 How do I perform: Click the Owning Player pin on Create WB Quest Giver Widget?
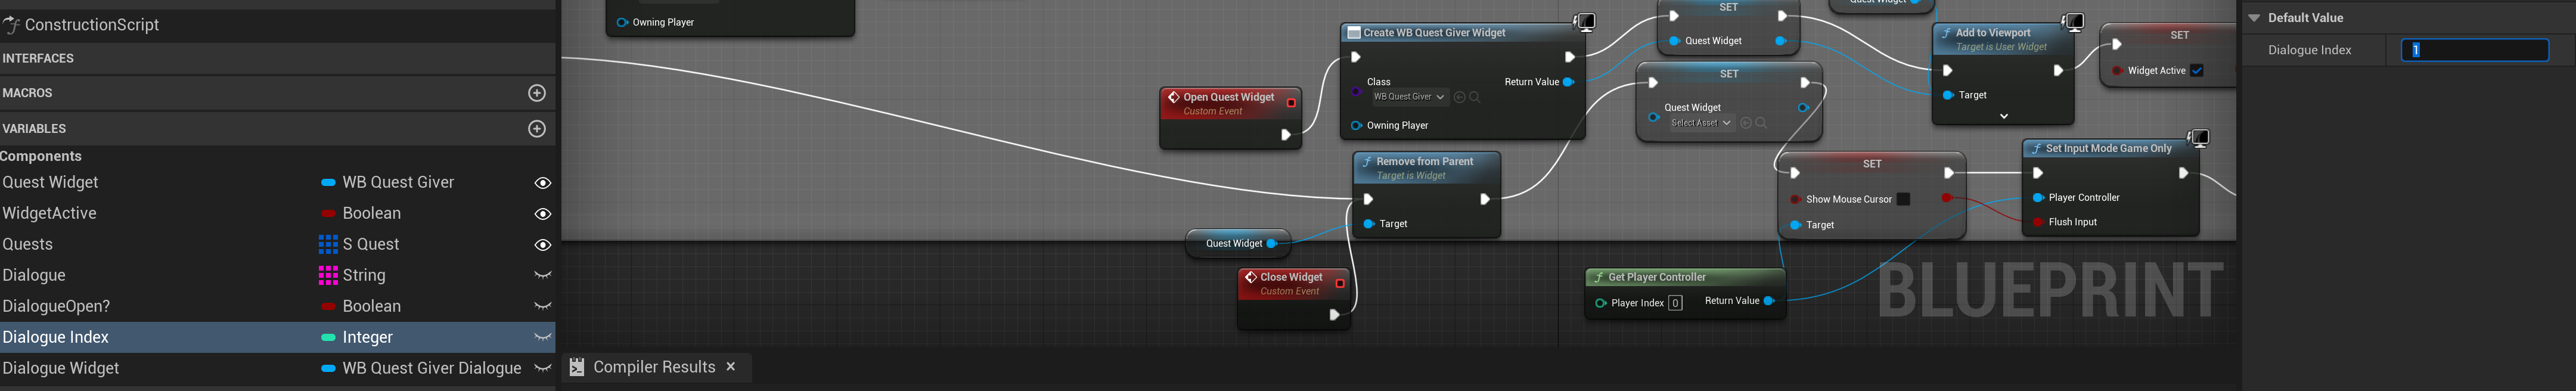click(x=1356, y=126)
